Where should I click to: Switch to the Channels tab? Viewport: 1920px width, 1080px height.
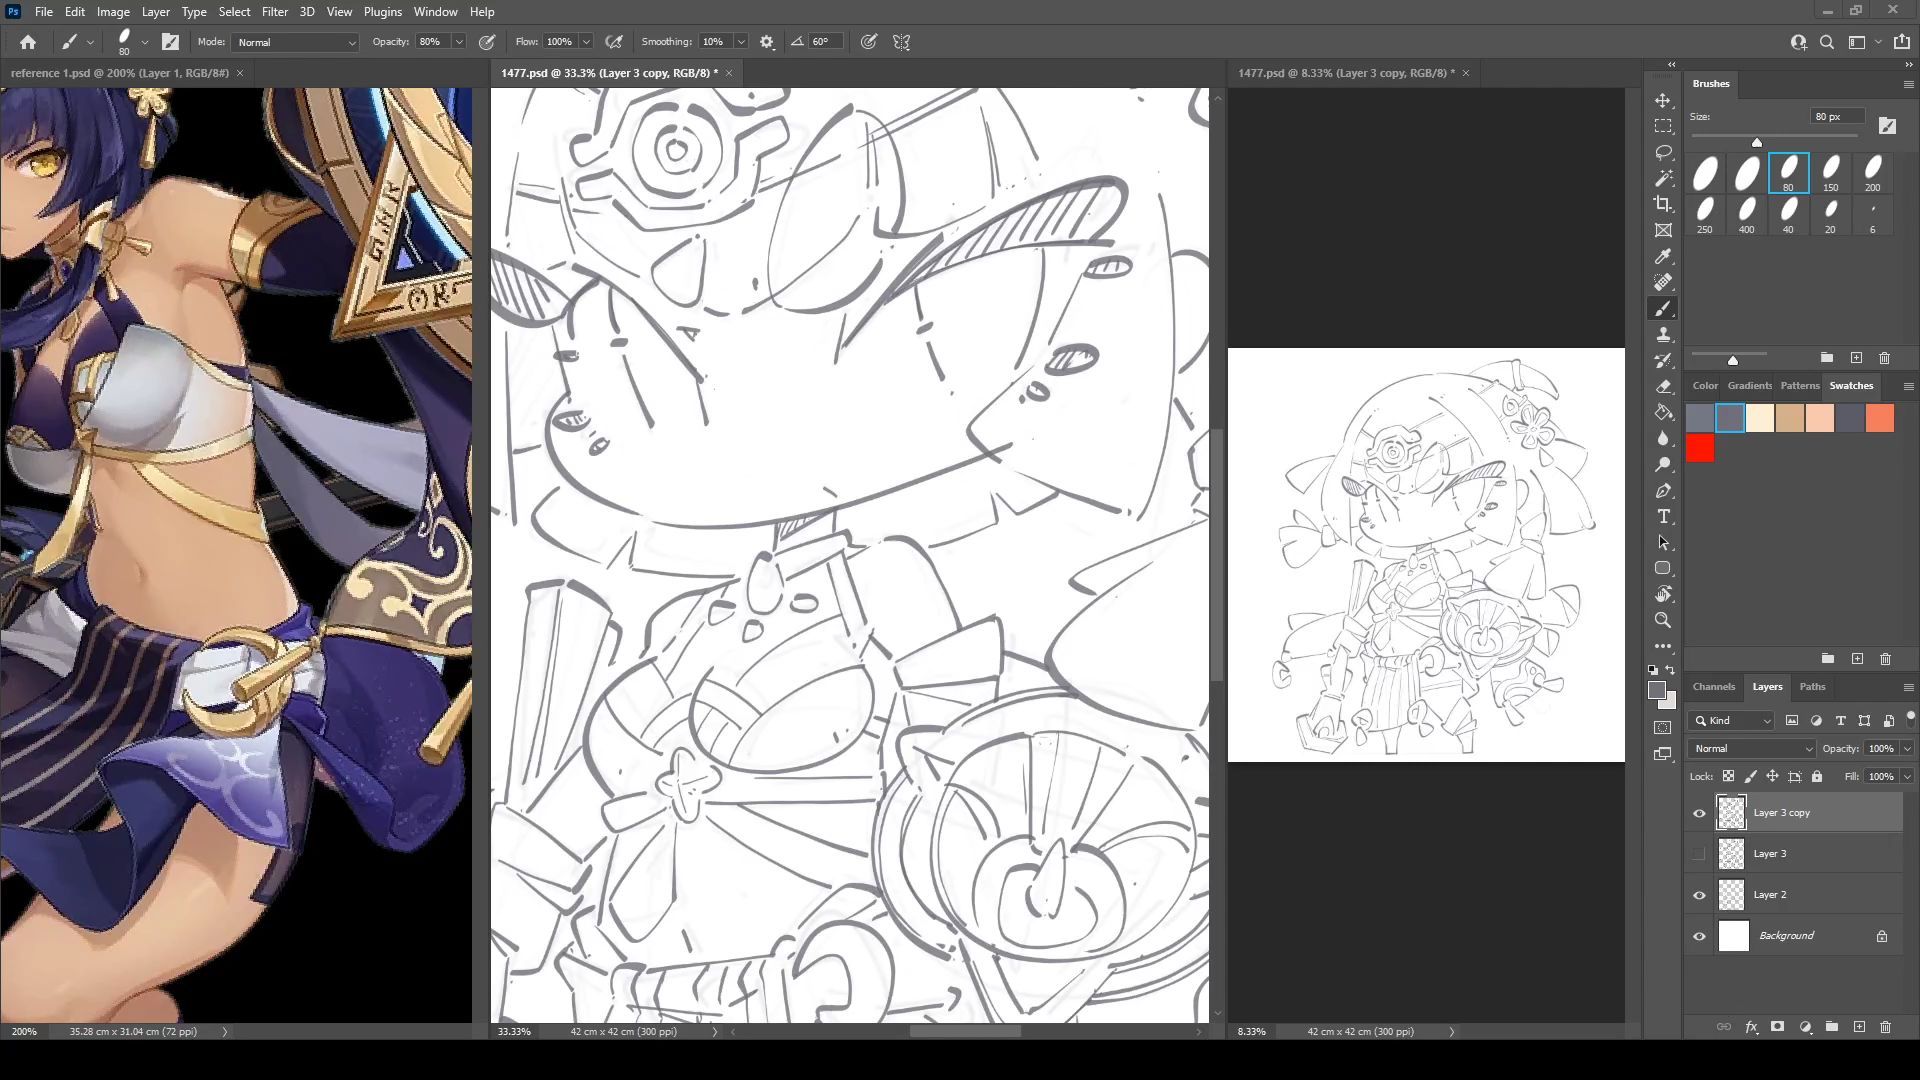point(1713,687)
